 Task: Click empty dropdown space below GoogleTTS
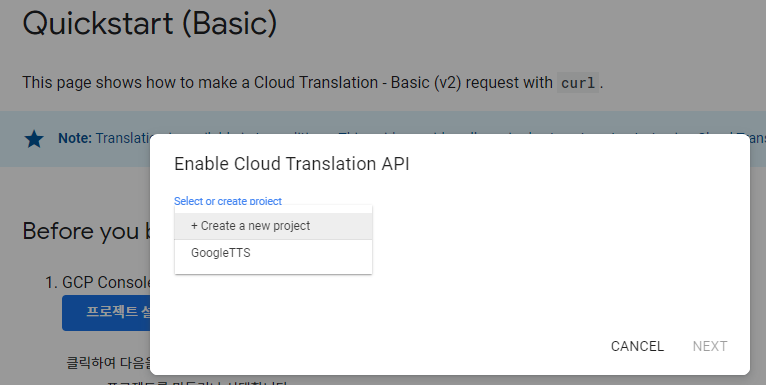273,270
